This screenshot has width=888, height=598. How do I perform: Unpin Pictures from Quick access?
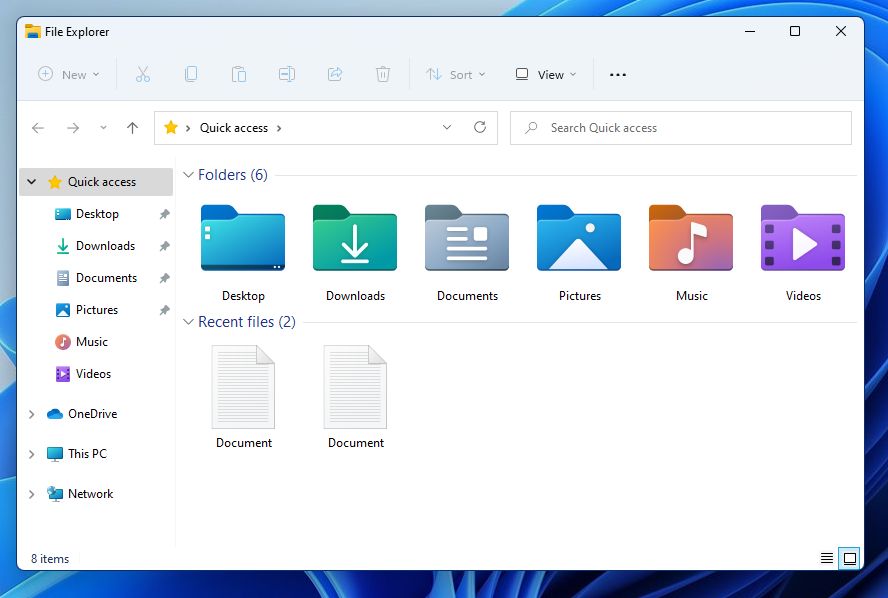166,310
